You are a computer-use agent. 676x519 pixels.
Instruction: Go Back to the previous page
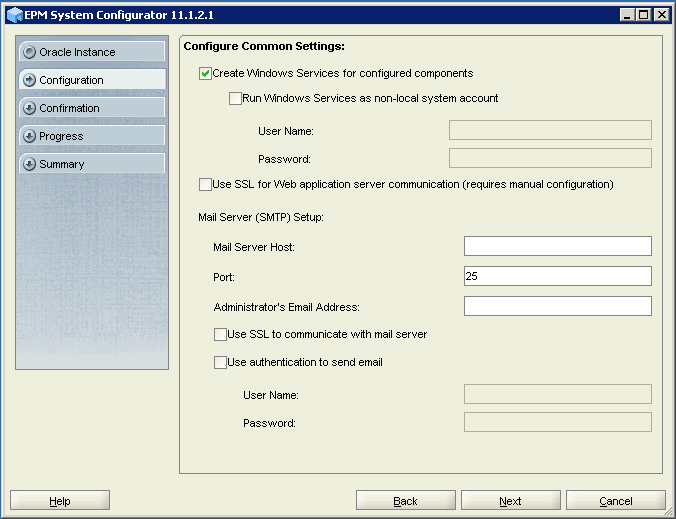coord(405,501)
